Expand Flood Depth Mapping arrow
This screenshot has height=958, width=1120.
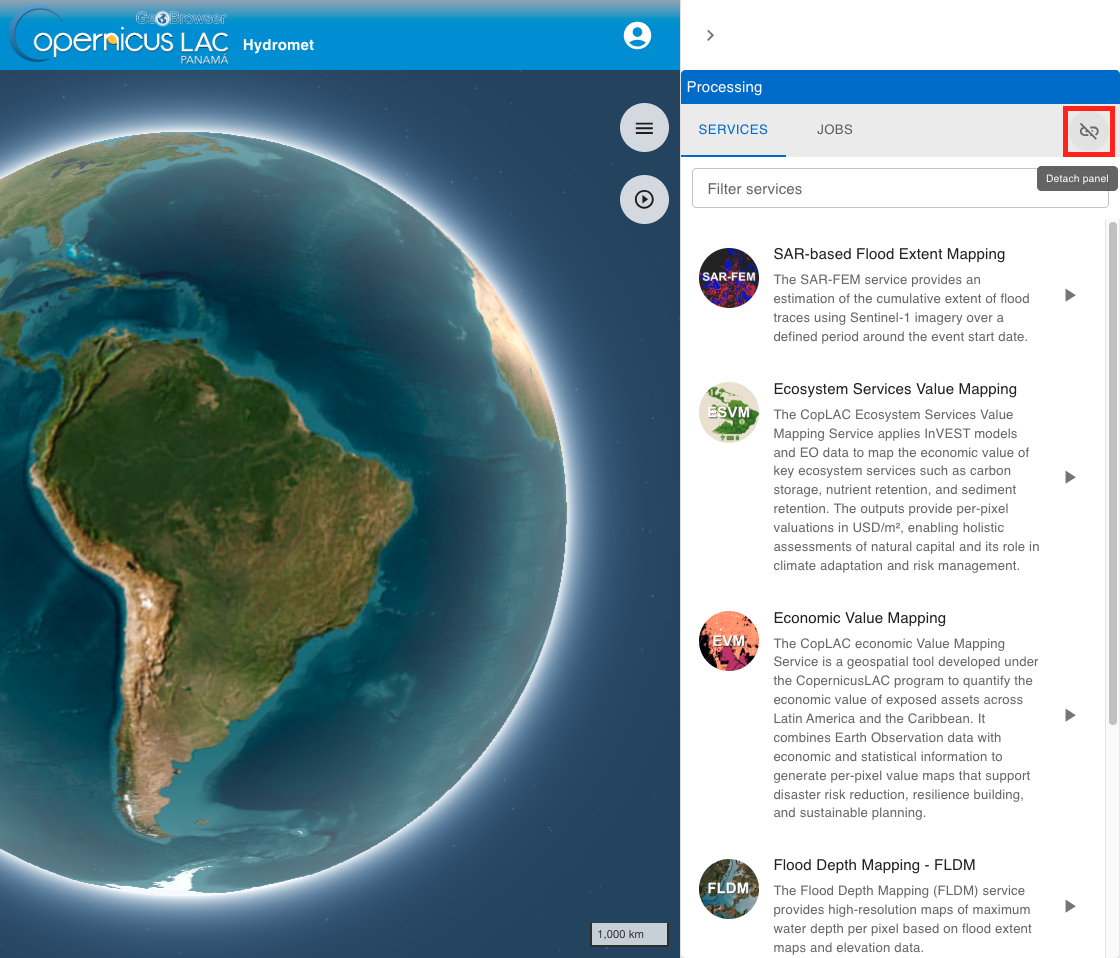point(1070,906)
